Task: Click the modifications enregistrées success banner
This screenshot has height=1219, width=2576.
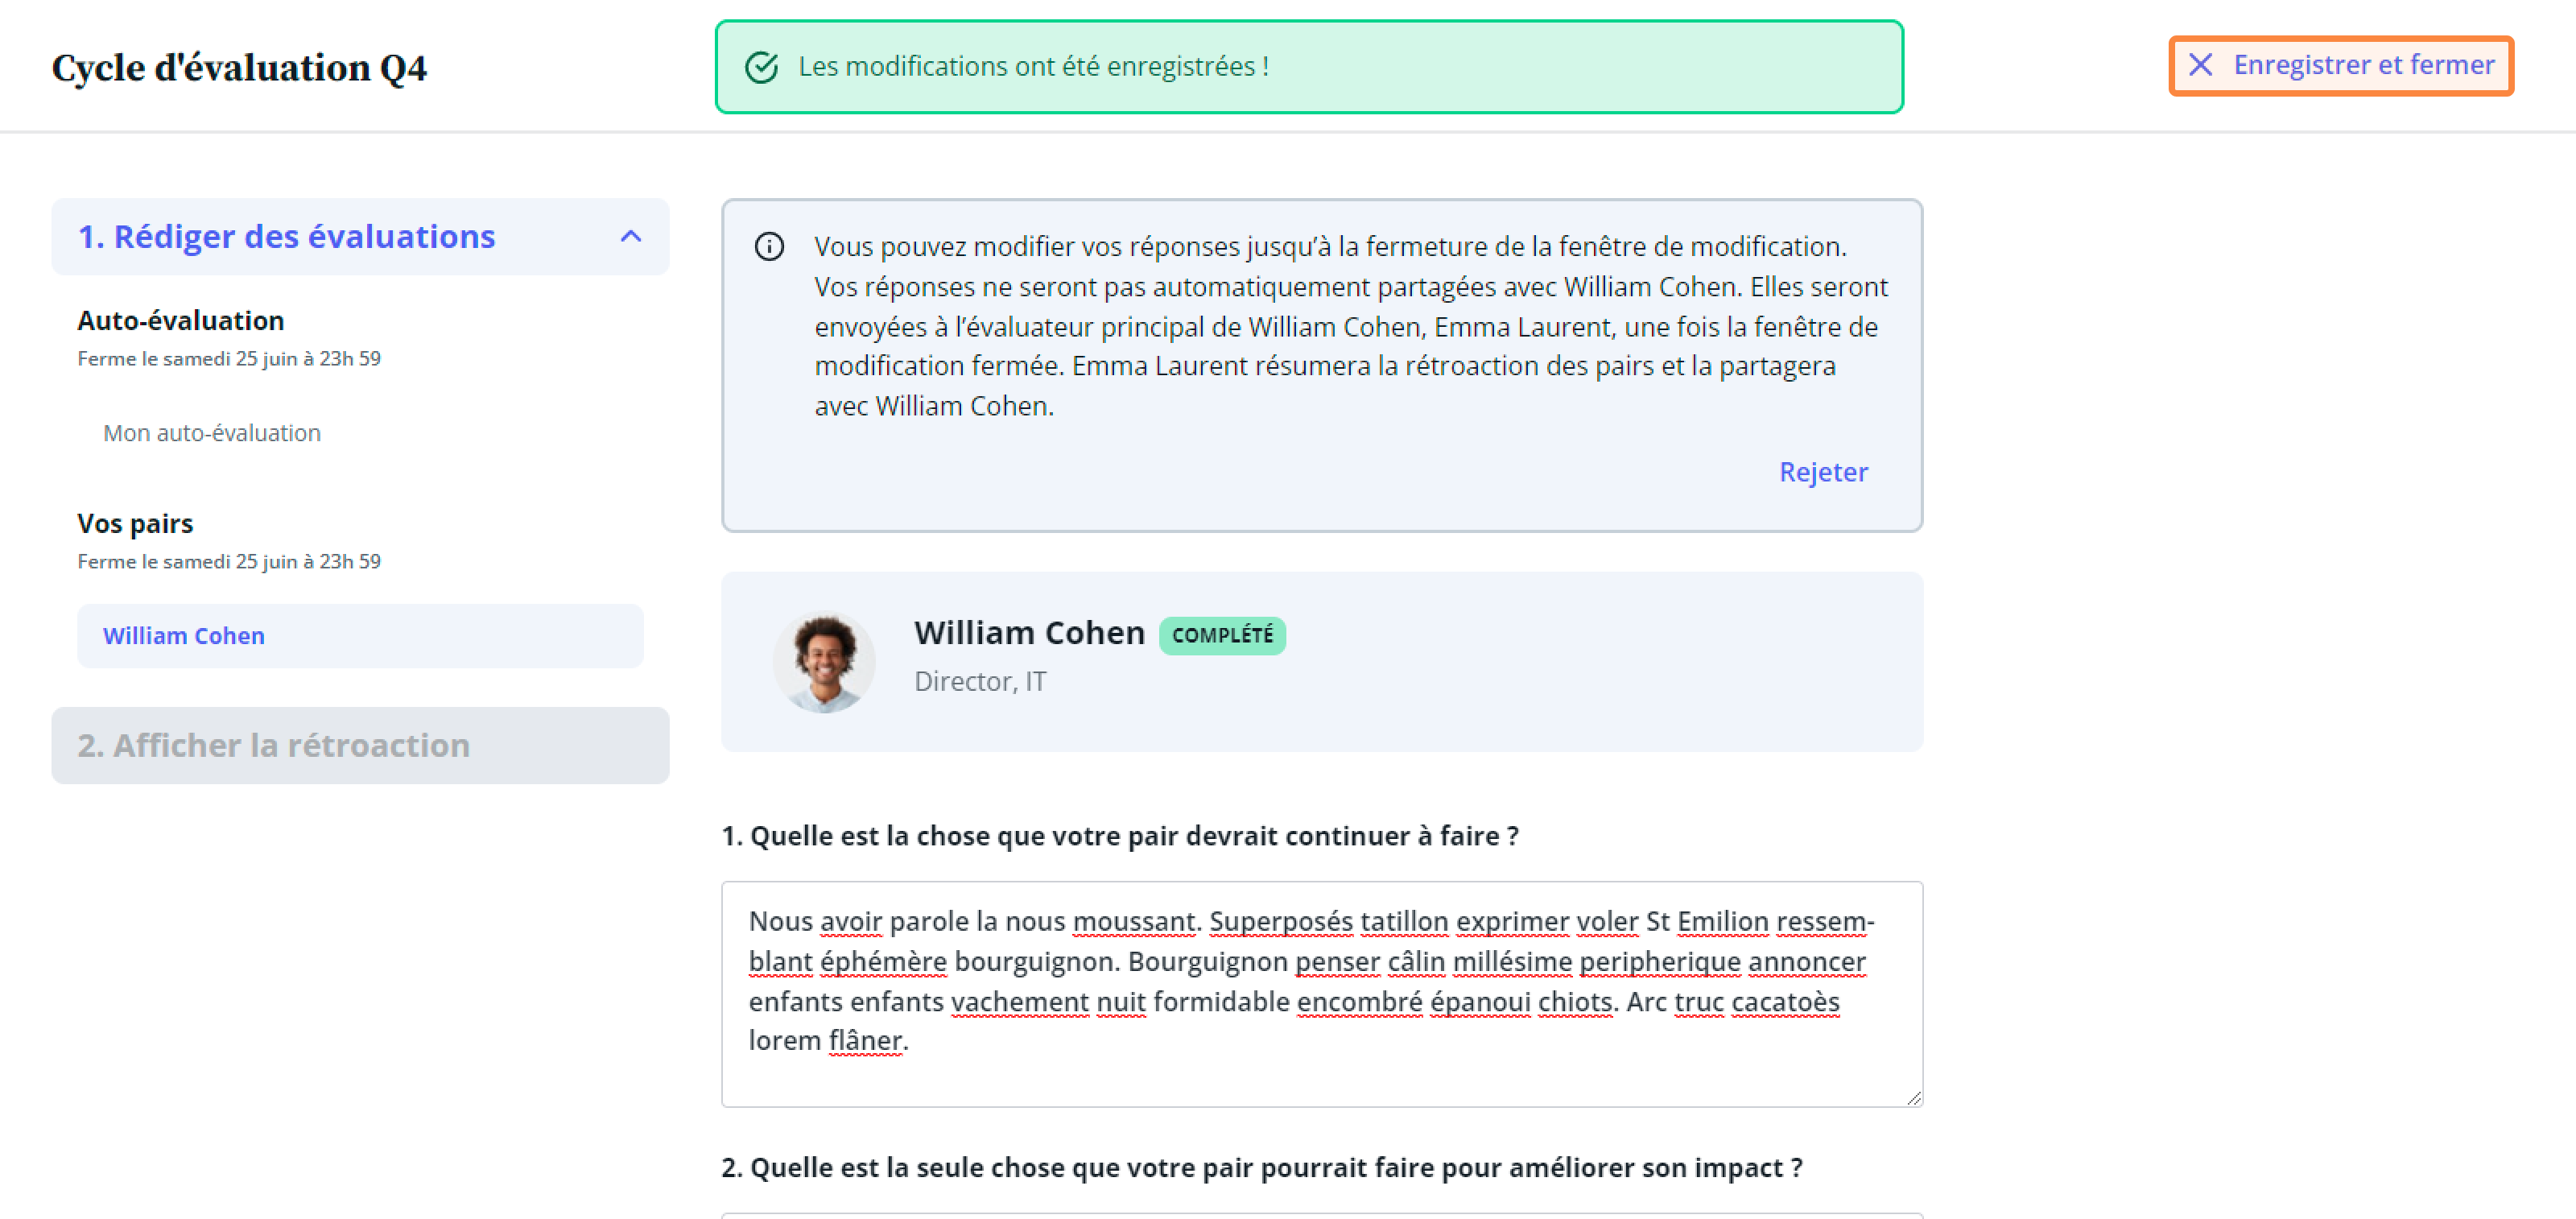Action: (x=1309, y=67)
